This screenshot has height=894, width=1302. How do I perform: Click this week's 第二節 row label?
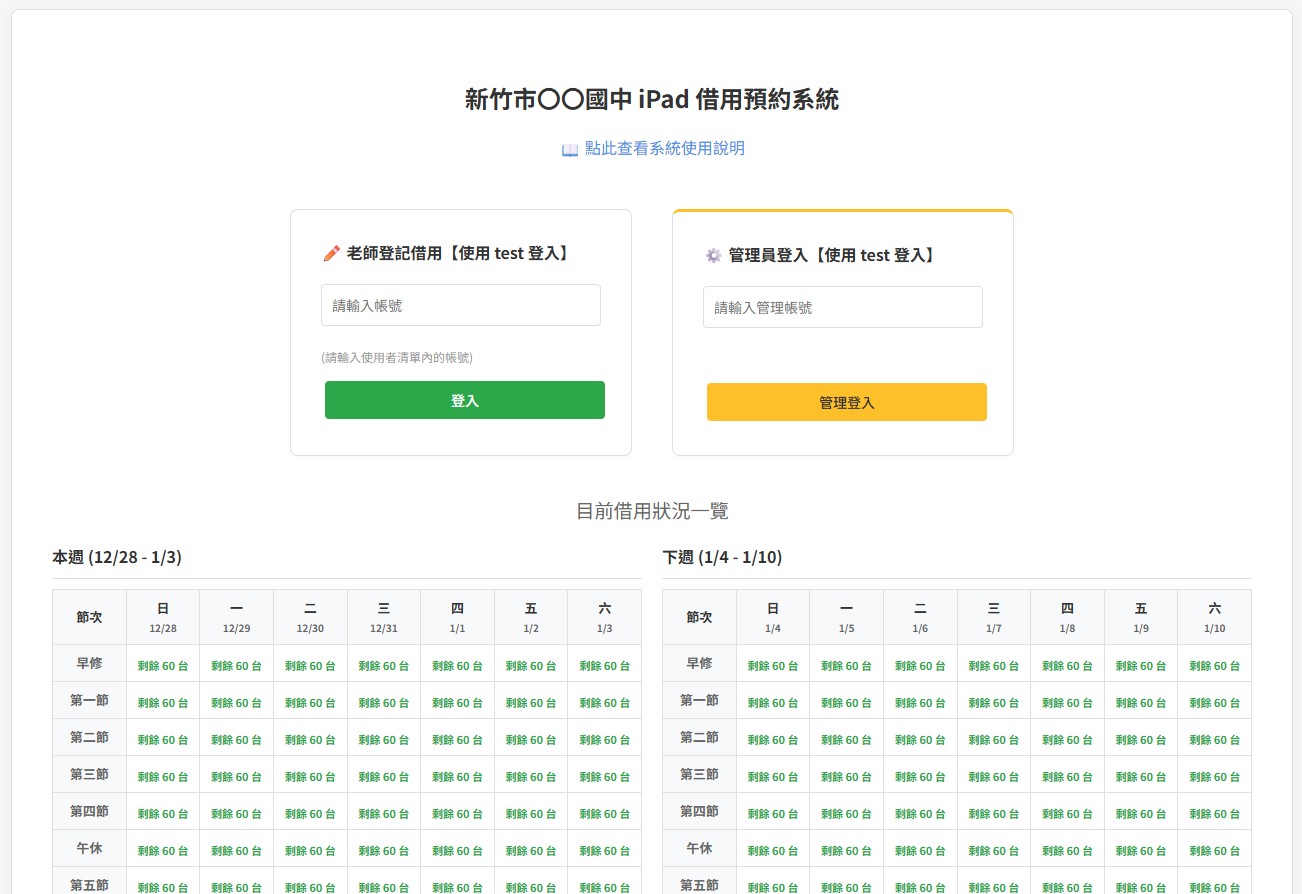tap(90, 737)
